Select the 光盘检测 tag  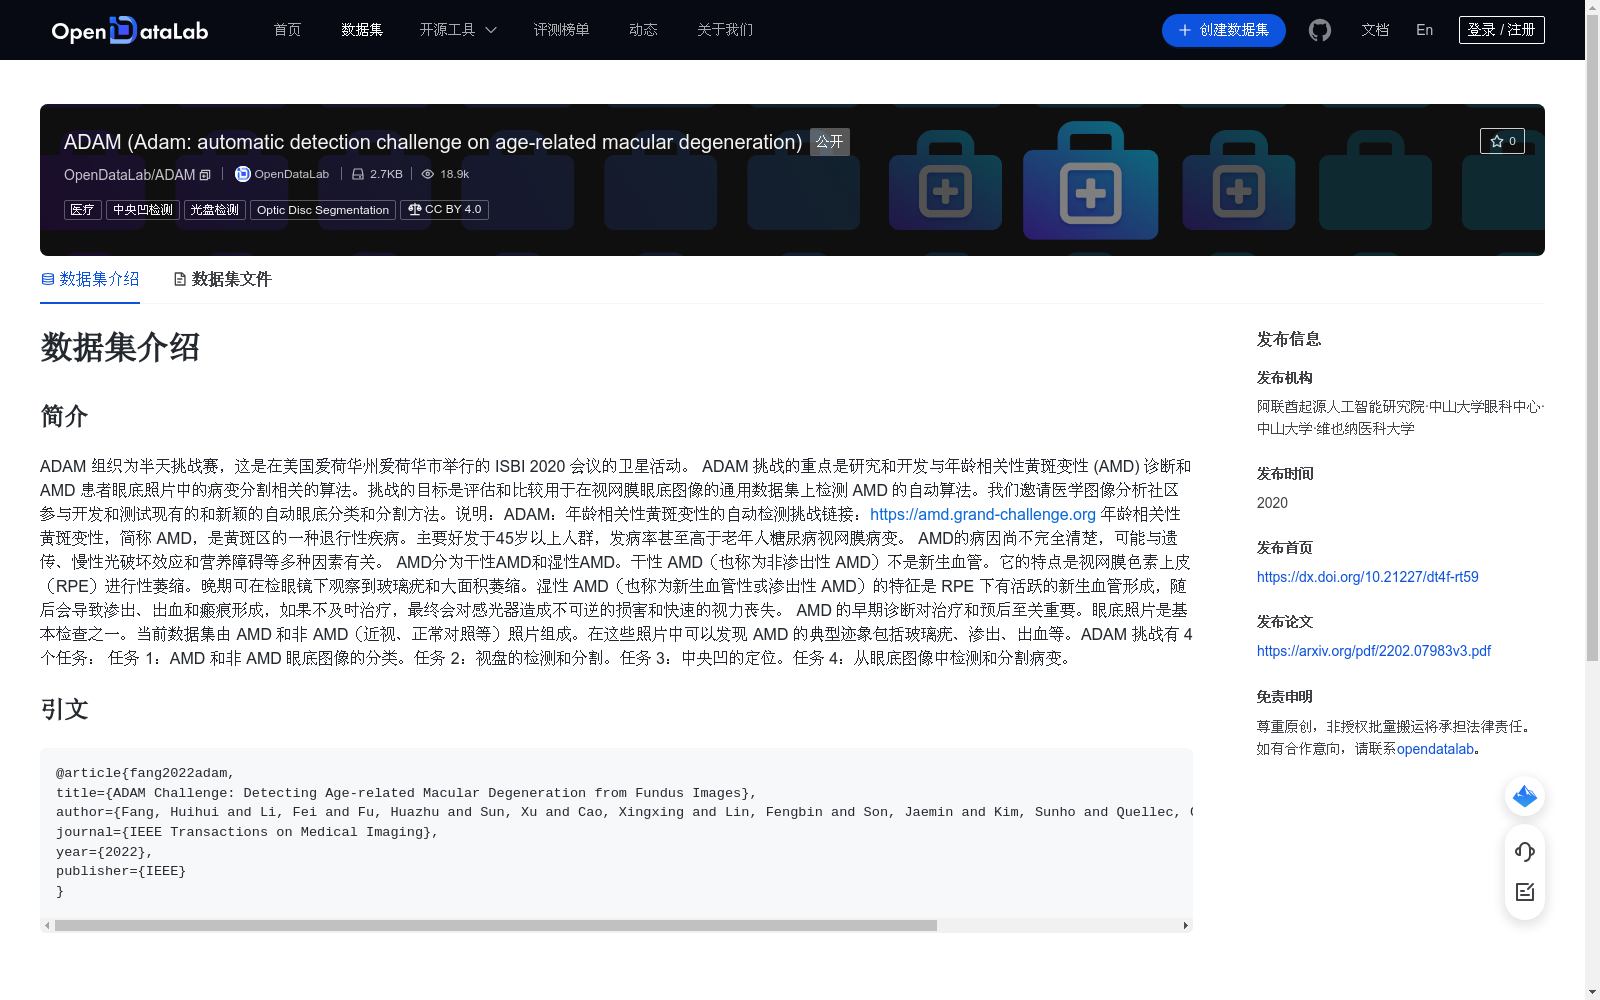point(215,210)
